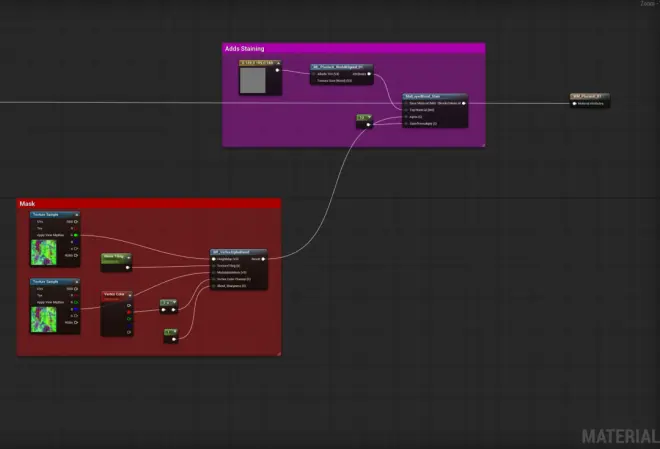The width and height of the screenshot is (660, 449).
Task: Collapse the gray Constant3Vector node preview arrow
Action: [x=278, y=63]
